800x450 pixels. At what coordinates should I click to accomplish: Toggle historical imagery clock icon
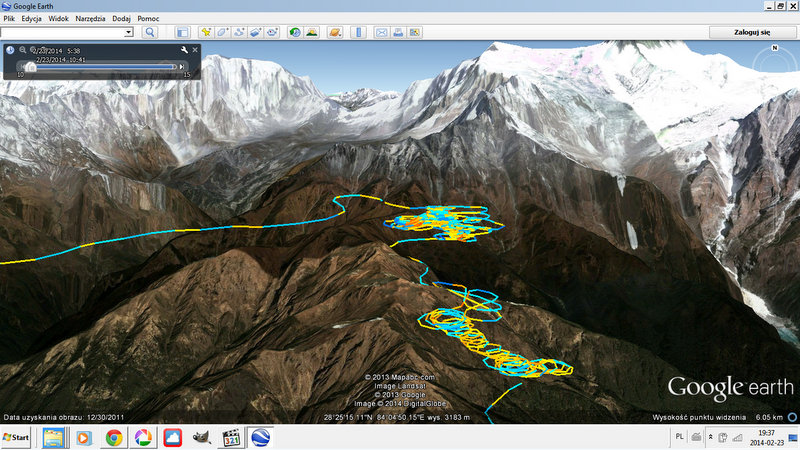pyautogui.click(x=295, y=32)
